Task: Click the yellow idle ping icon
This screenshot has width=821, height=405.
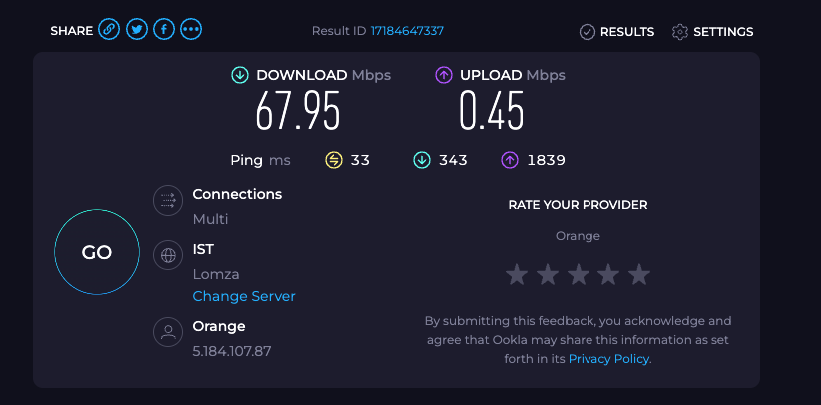Action: pyautogui.click(x=334, y=160)
